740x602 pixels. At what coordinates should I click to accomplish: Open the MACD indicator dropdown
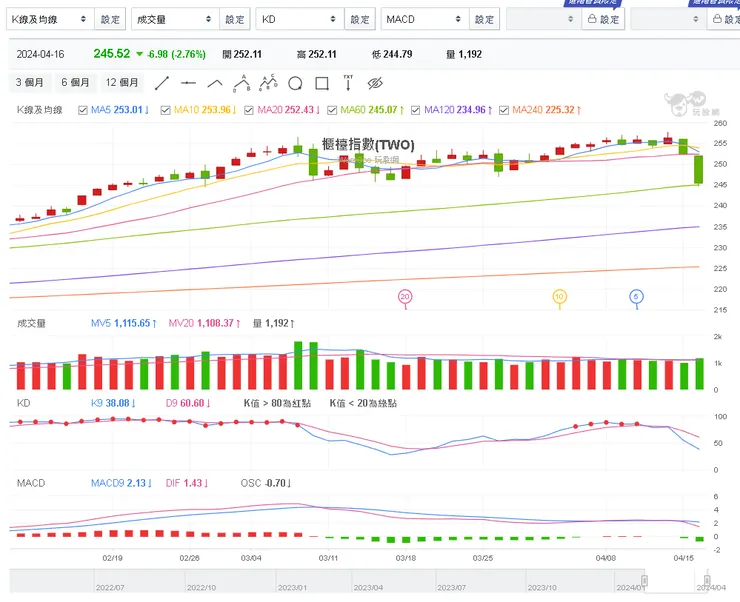(x=425, y=19)
